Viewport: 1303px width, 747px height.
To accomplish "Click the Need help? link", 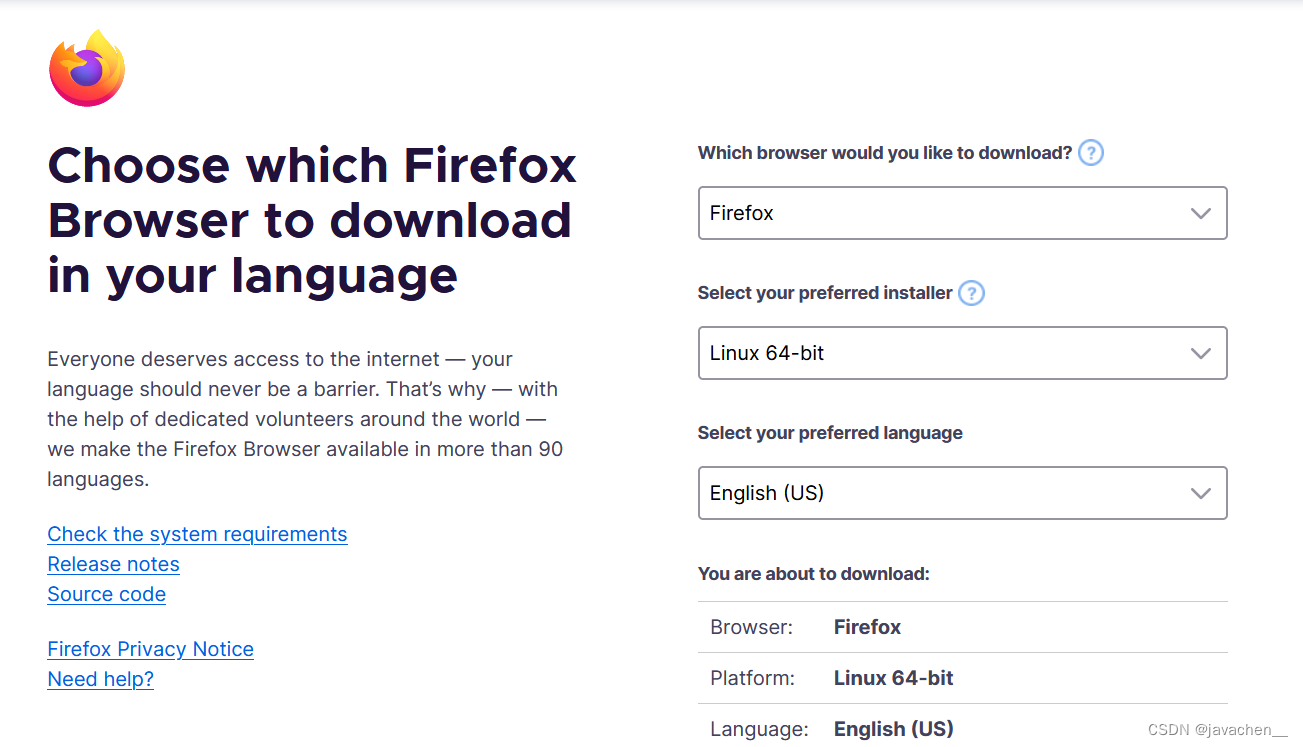I will pyautogui.click(x=100, y=679).
